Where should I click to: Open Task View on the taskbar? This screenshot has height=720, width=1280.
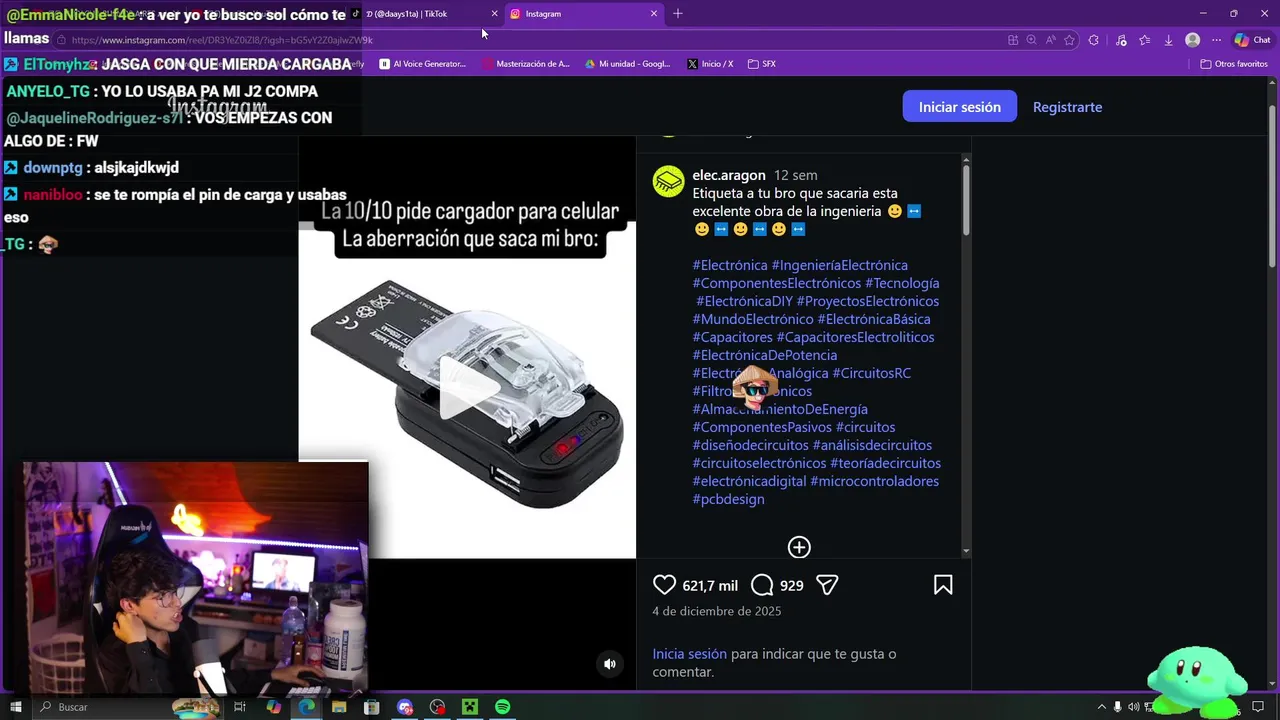[x=240, y=707]
